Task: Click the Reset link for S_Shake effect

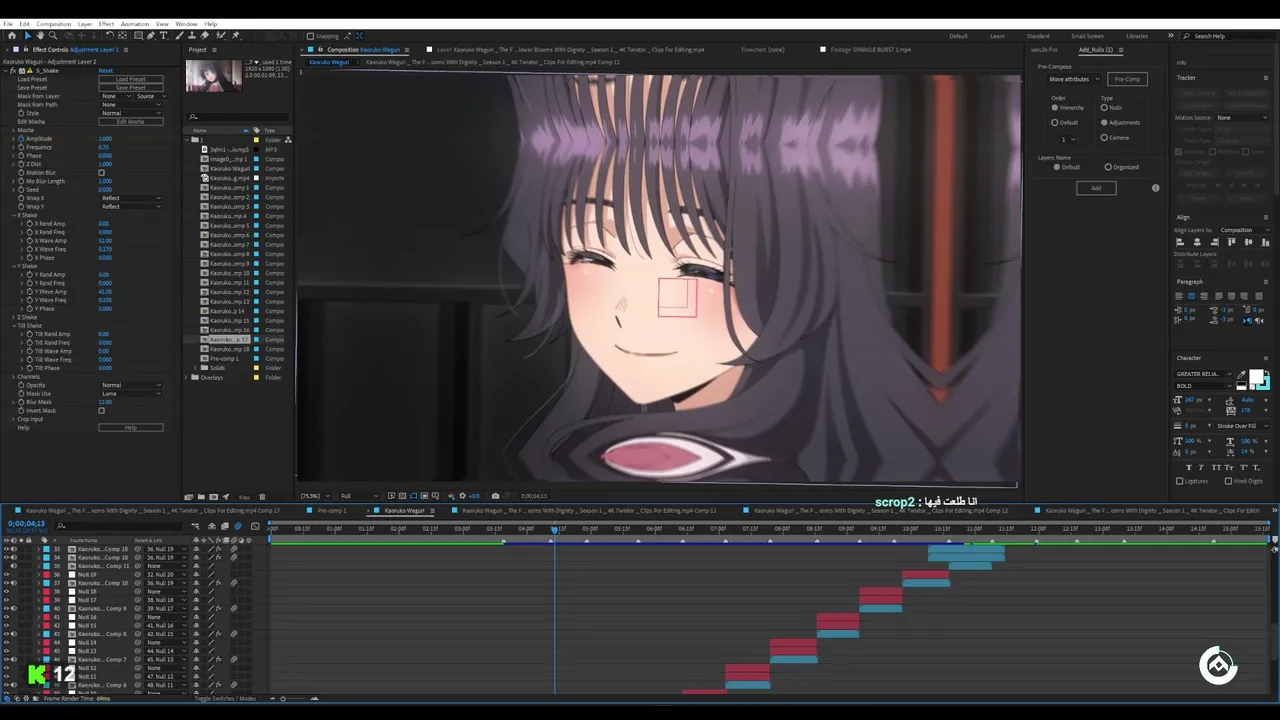Action: pos(105,71)
